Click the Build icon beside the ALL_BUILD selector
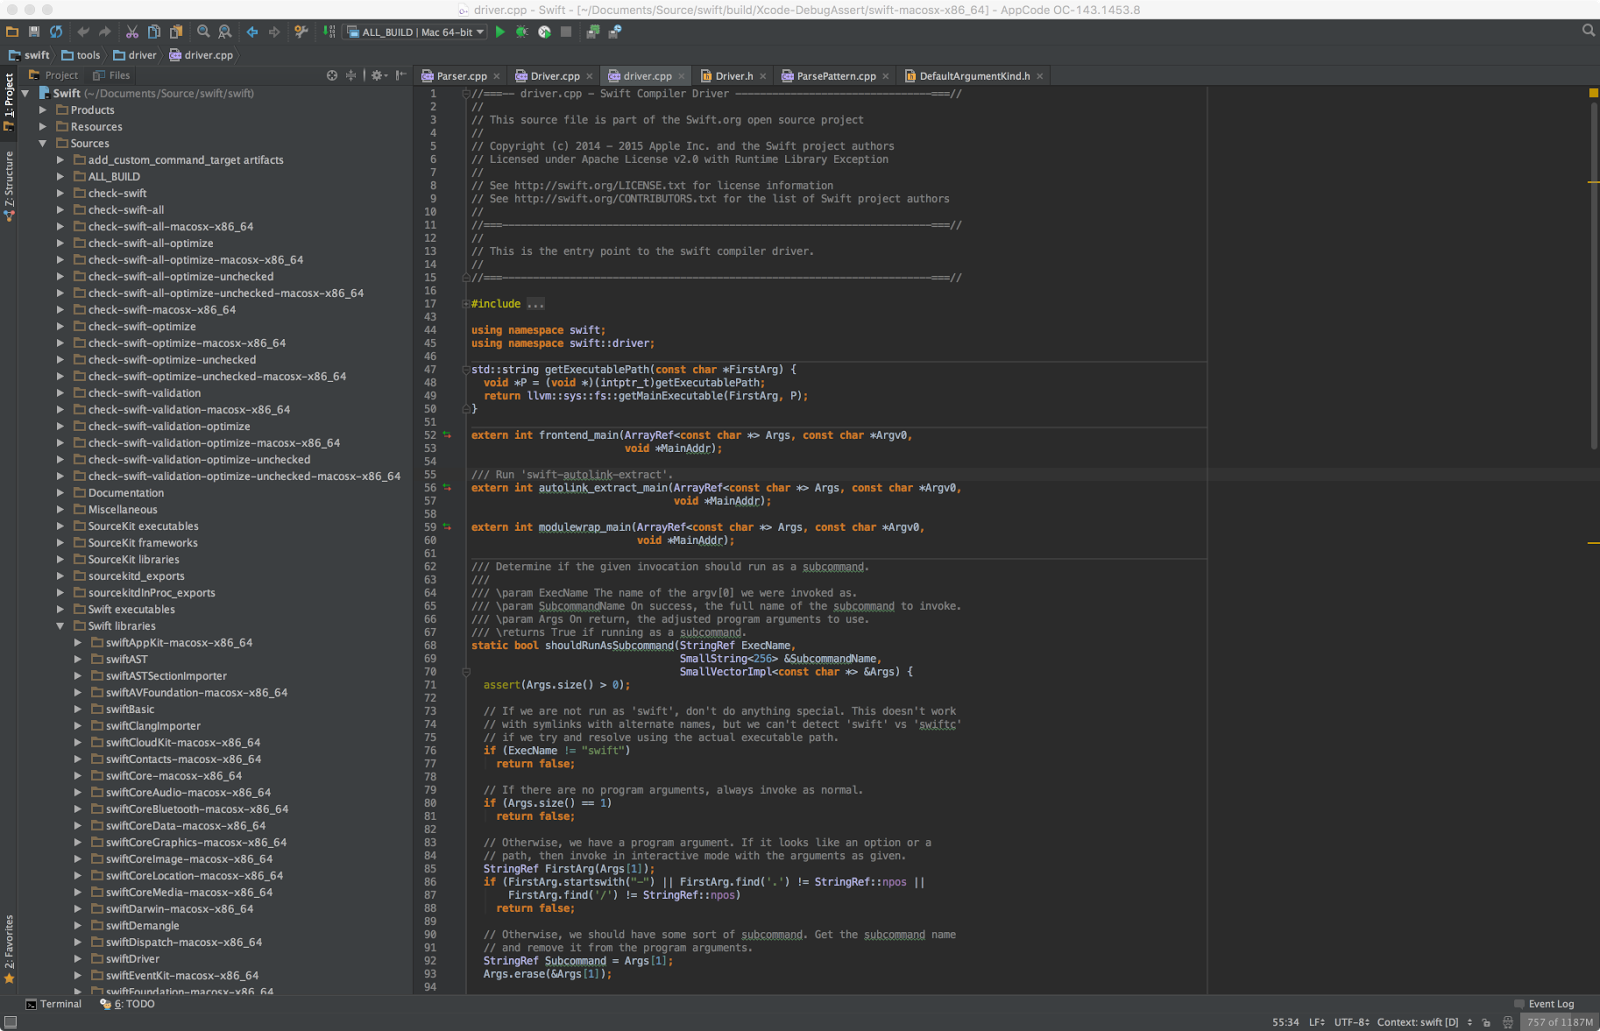The height and width of the screenshot is (1031, 1600). [329, 32]
